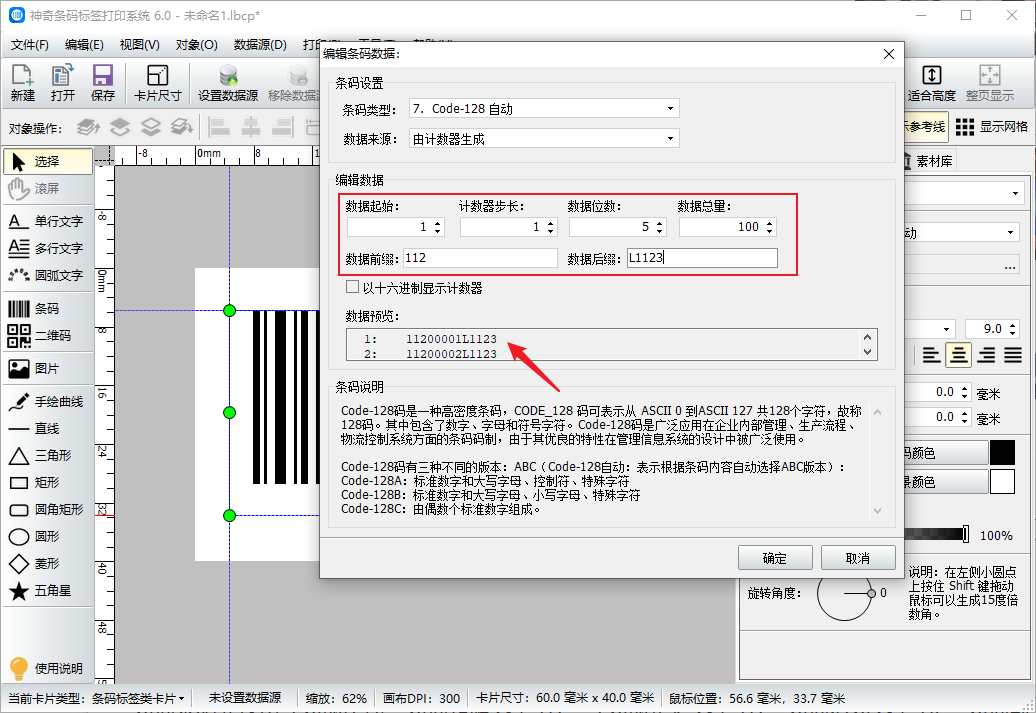Click the 数据前缀 input field
Image resolution: width=1036 pixels, height=713 pixels.
(x=480, y=258)
